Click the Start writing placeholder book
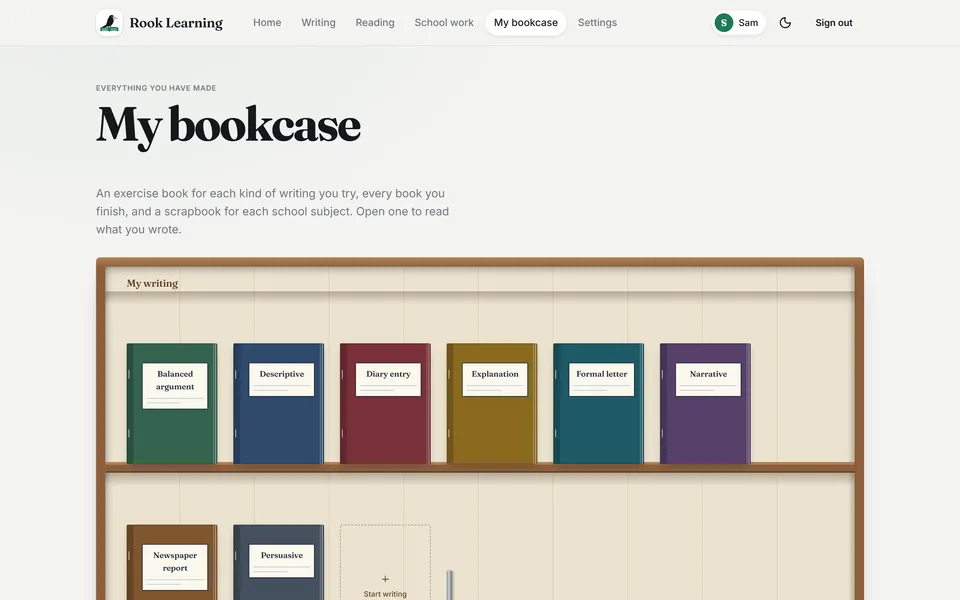Image resolution: width=960 pixels, height=600 pixels. pyautogui.click(x=385, y=563)
